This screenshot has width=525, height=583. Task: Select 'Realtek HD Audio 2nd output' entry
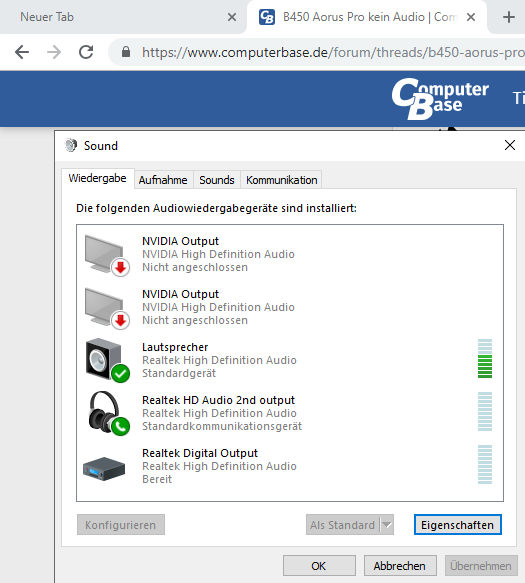218,400
